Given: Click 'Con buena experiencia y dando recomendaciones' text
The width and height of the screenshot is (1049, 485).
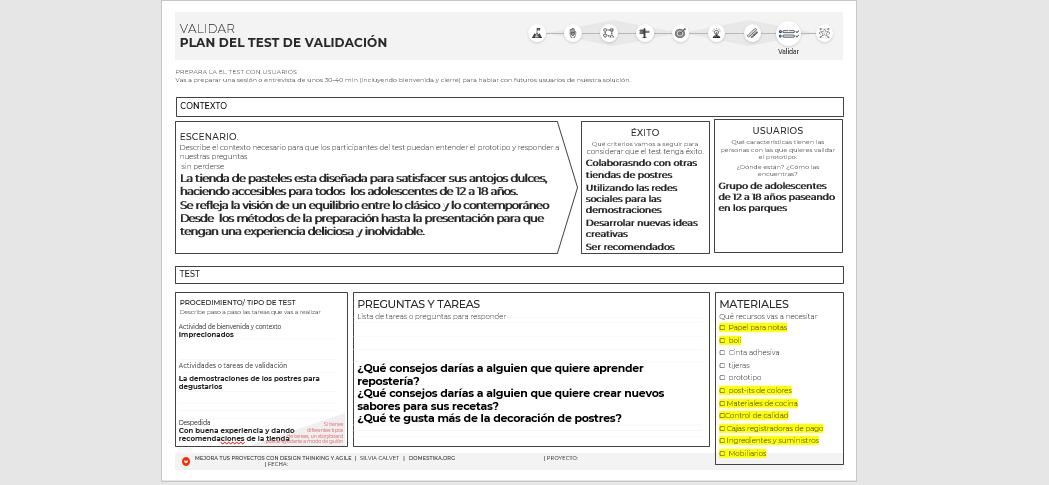Looking at the screenshot, I should pos(236,435).
